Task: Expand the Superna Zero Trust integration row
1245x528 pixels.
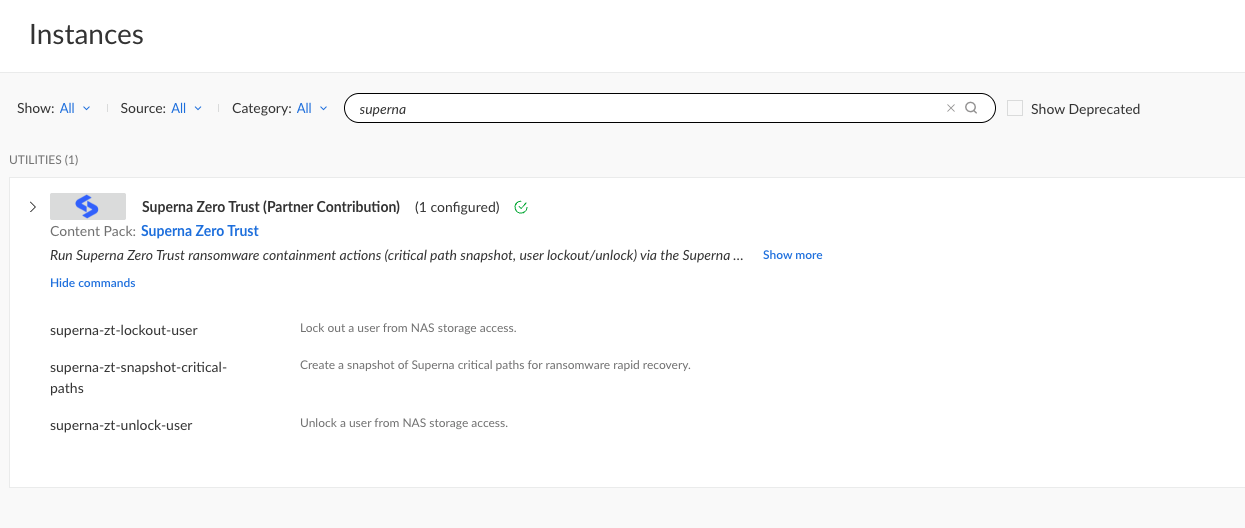Action: pyautogui.click(x=32, y=207)
